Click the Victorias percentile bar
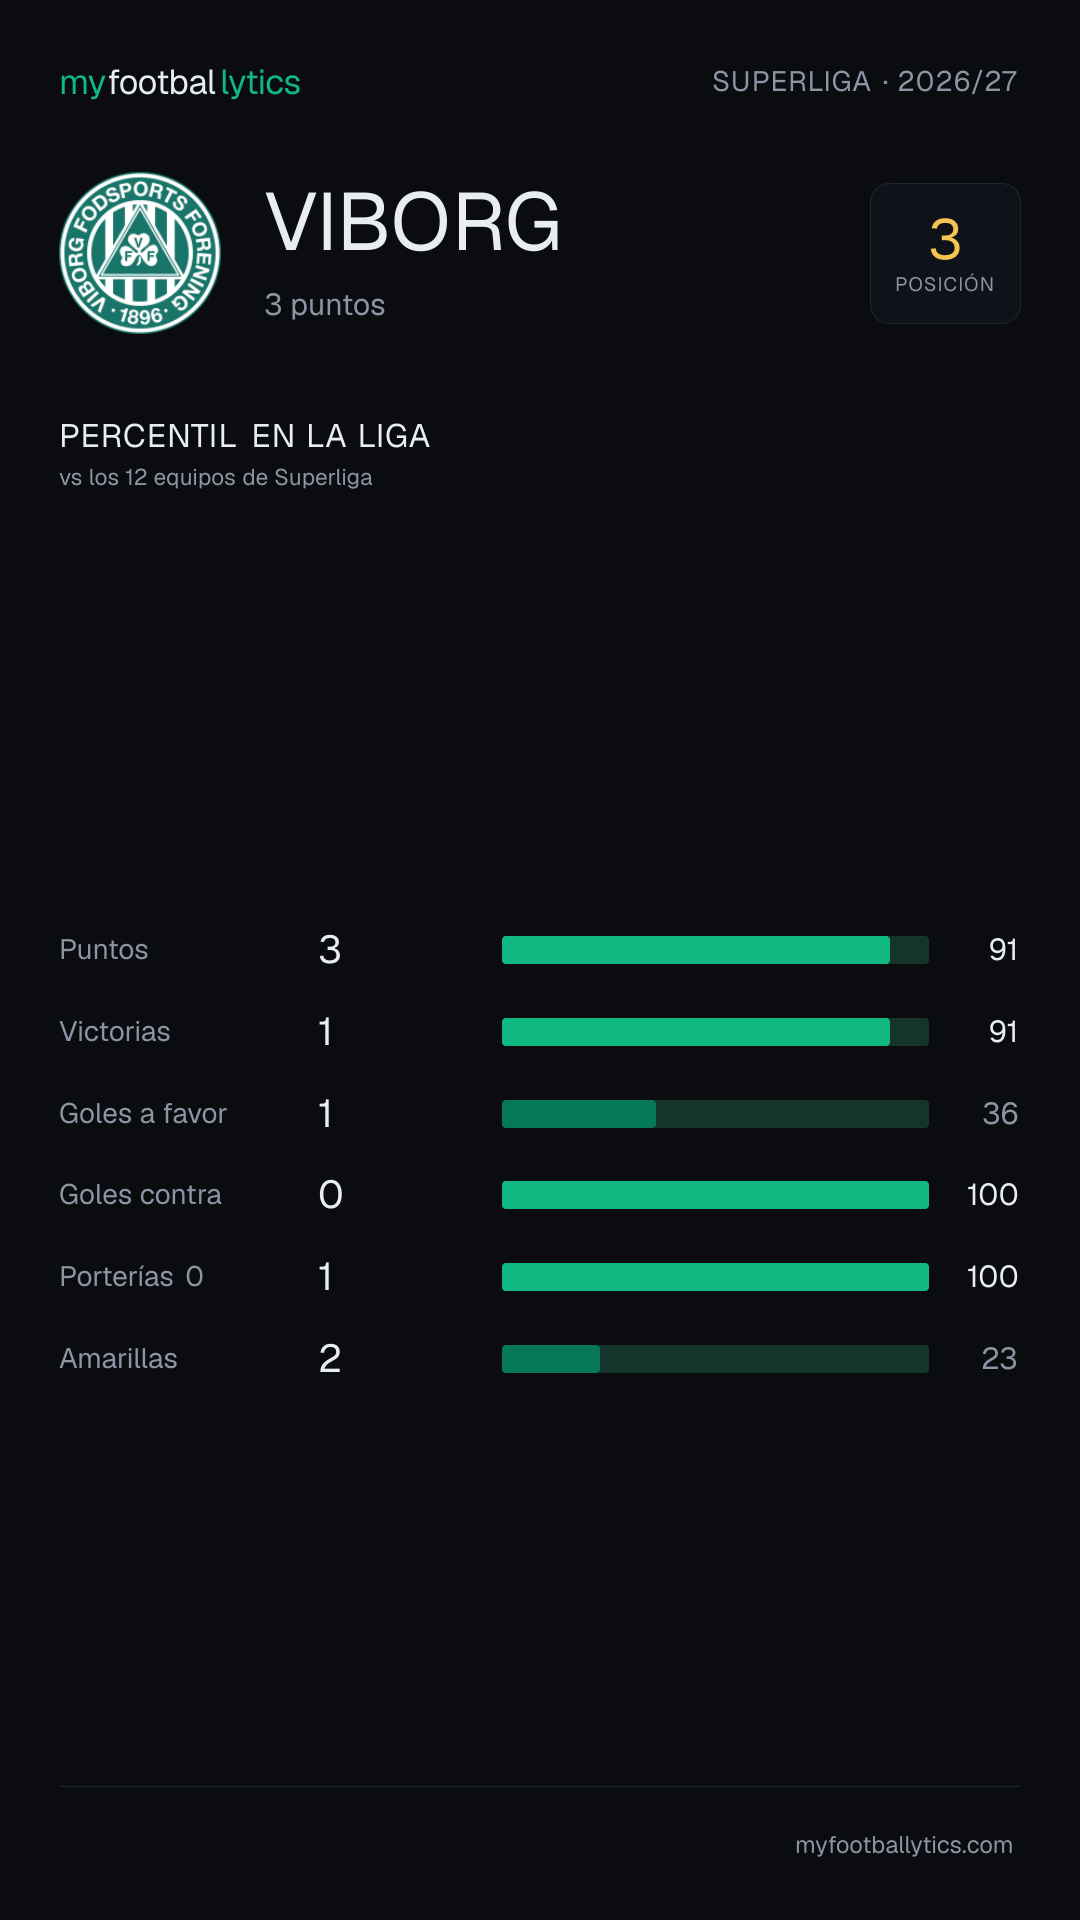Screen dimensions: 1080x1920 715,1032
